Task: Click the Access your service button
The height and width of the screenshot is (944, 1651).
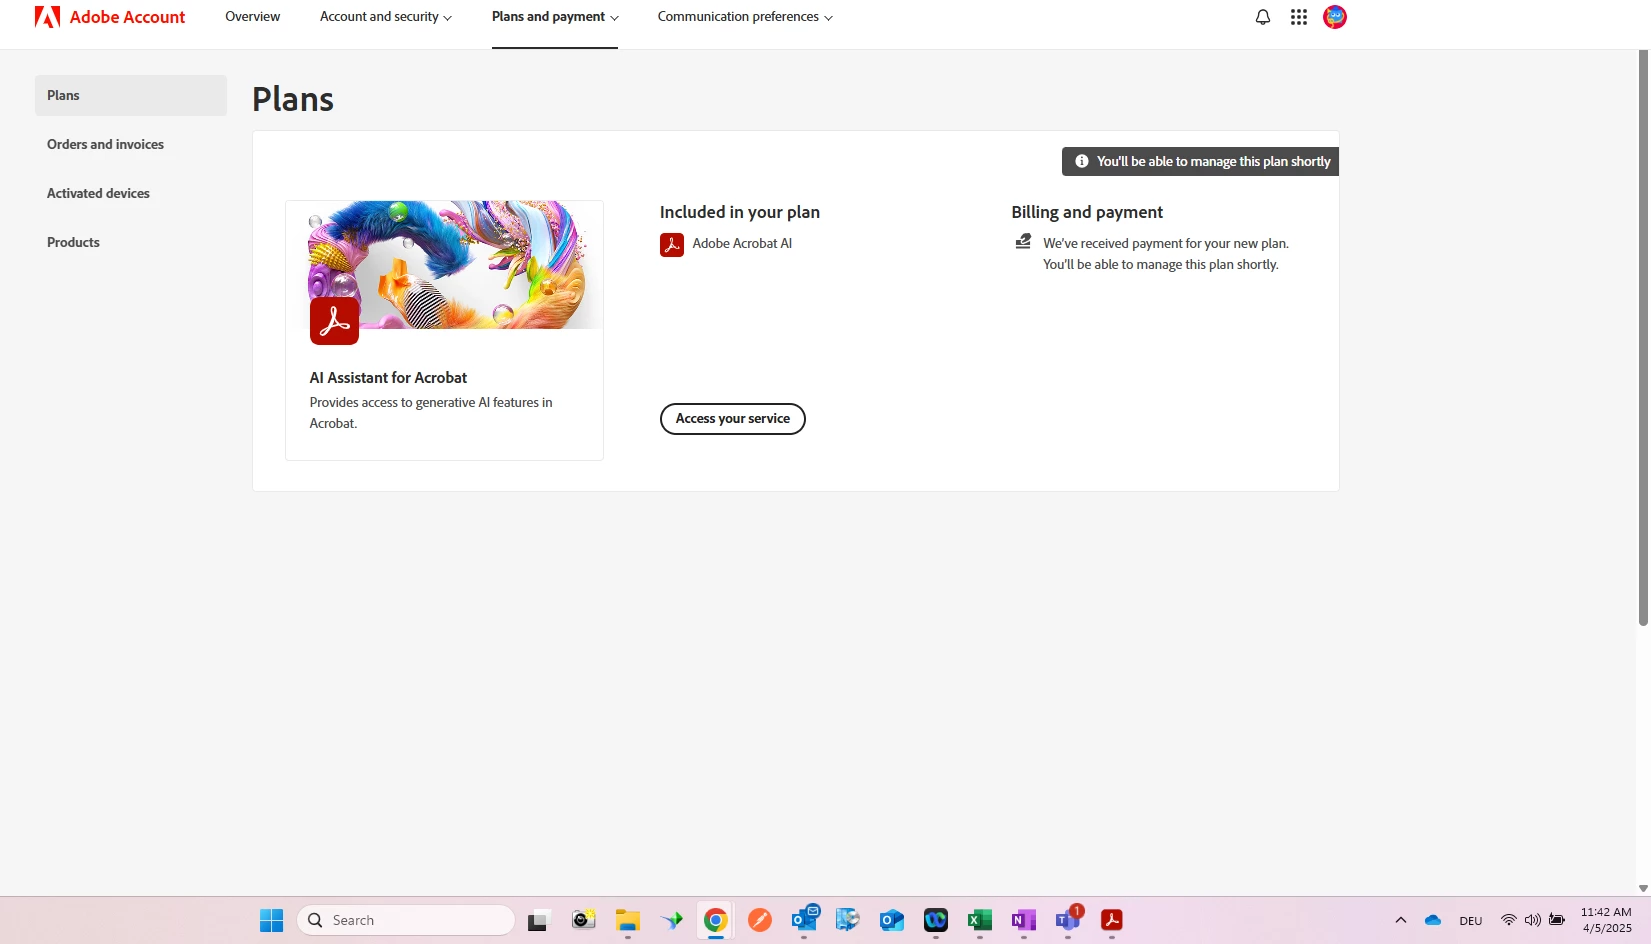Action: [733, 419]
